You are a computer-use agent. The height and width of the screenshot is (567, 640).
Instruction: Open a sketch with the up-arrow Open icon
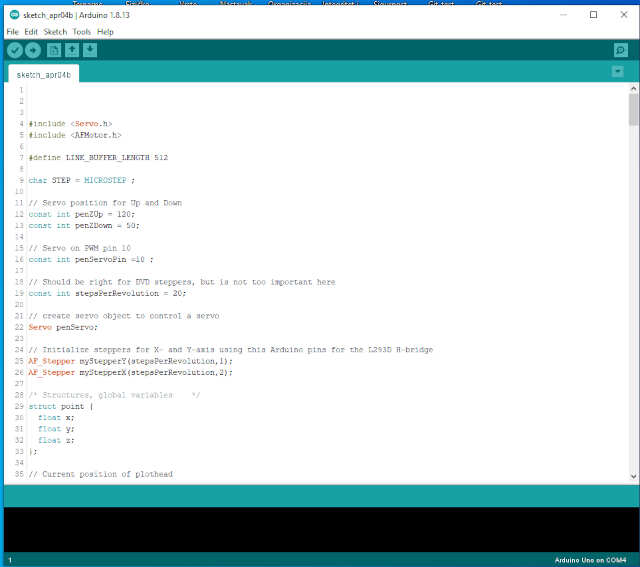click(x=72, y=50)
